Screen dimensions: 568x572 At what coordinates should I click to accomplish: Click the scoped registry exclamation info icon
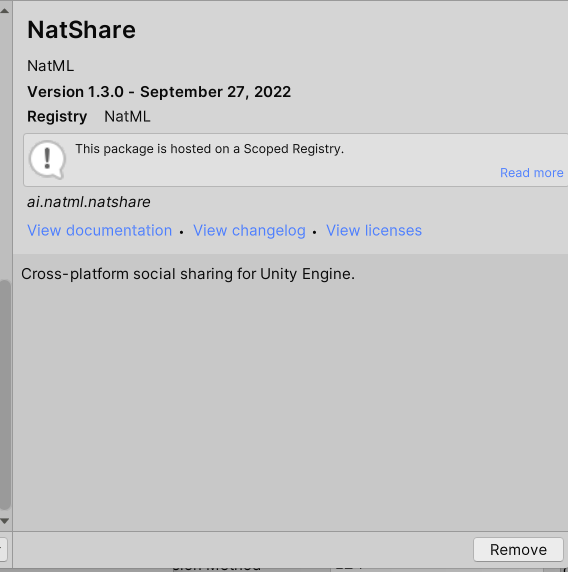pos(47,160)
